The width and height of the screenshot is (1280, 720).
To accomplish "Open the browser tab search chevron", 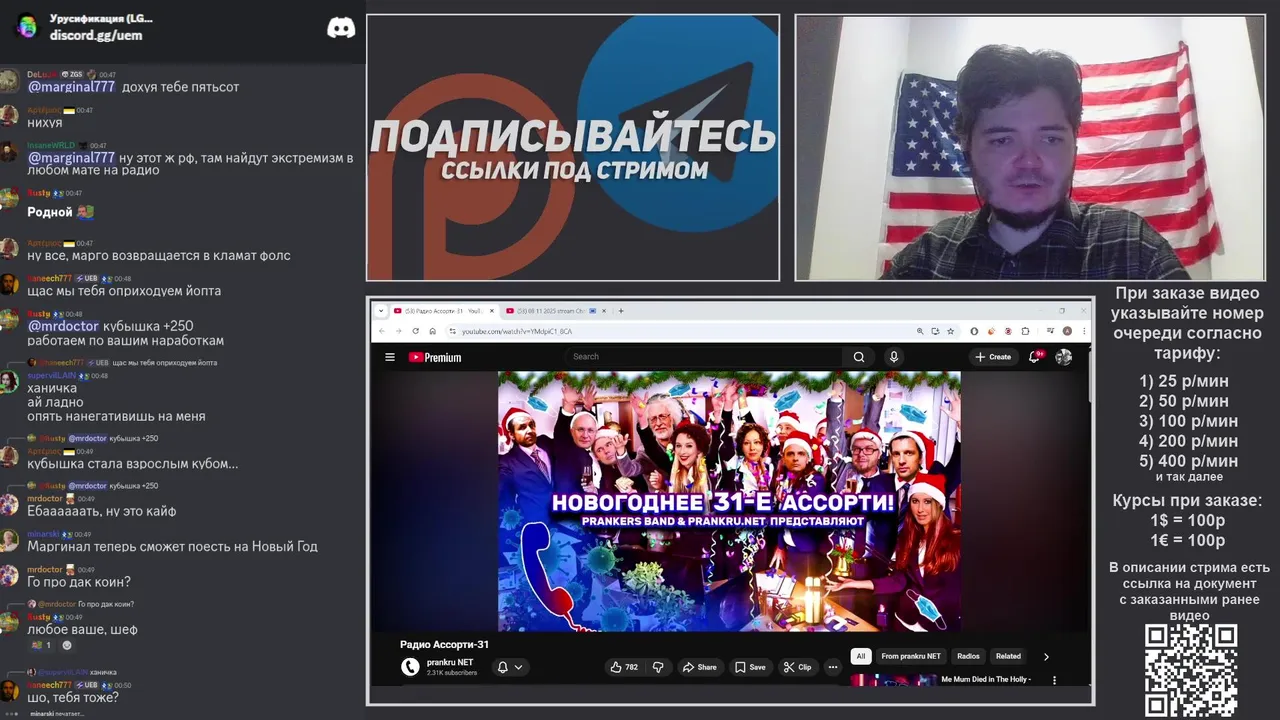I will [381, 311].
